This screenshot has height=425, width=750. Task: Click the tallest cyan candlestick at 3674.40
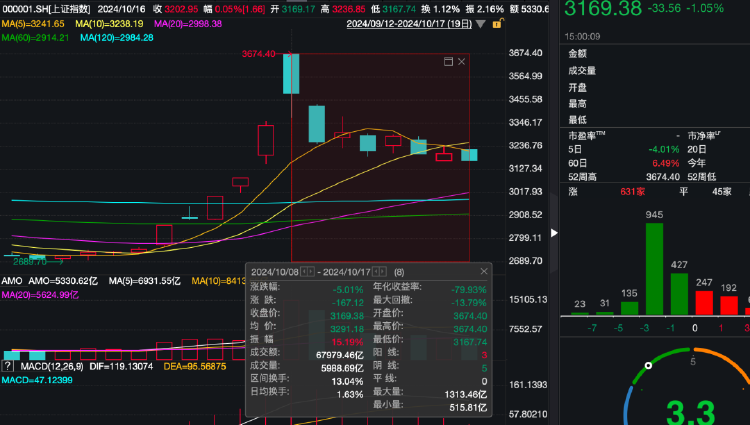click(x=291, y=74)
